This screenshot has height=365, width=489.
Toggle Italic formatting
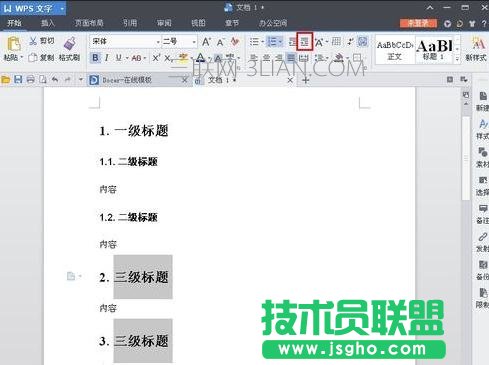point(107,58)
